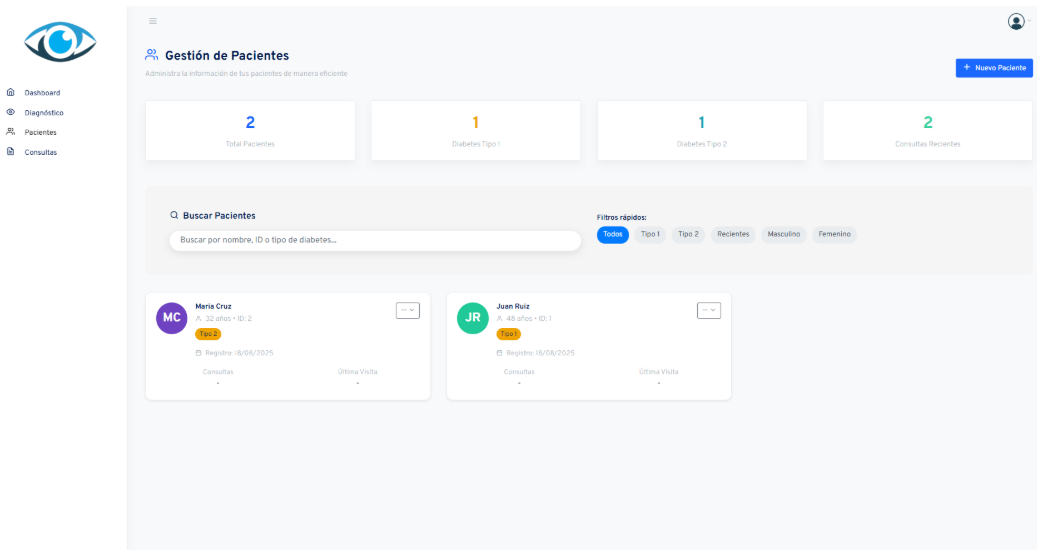Screen dimensions: 1037x550
Task: Click the Consultas document icon
Action: click(11, 151)
